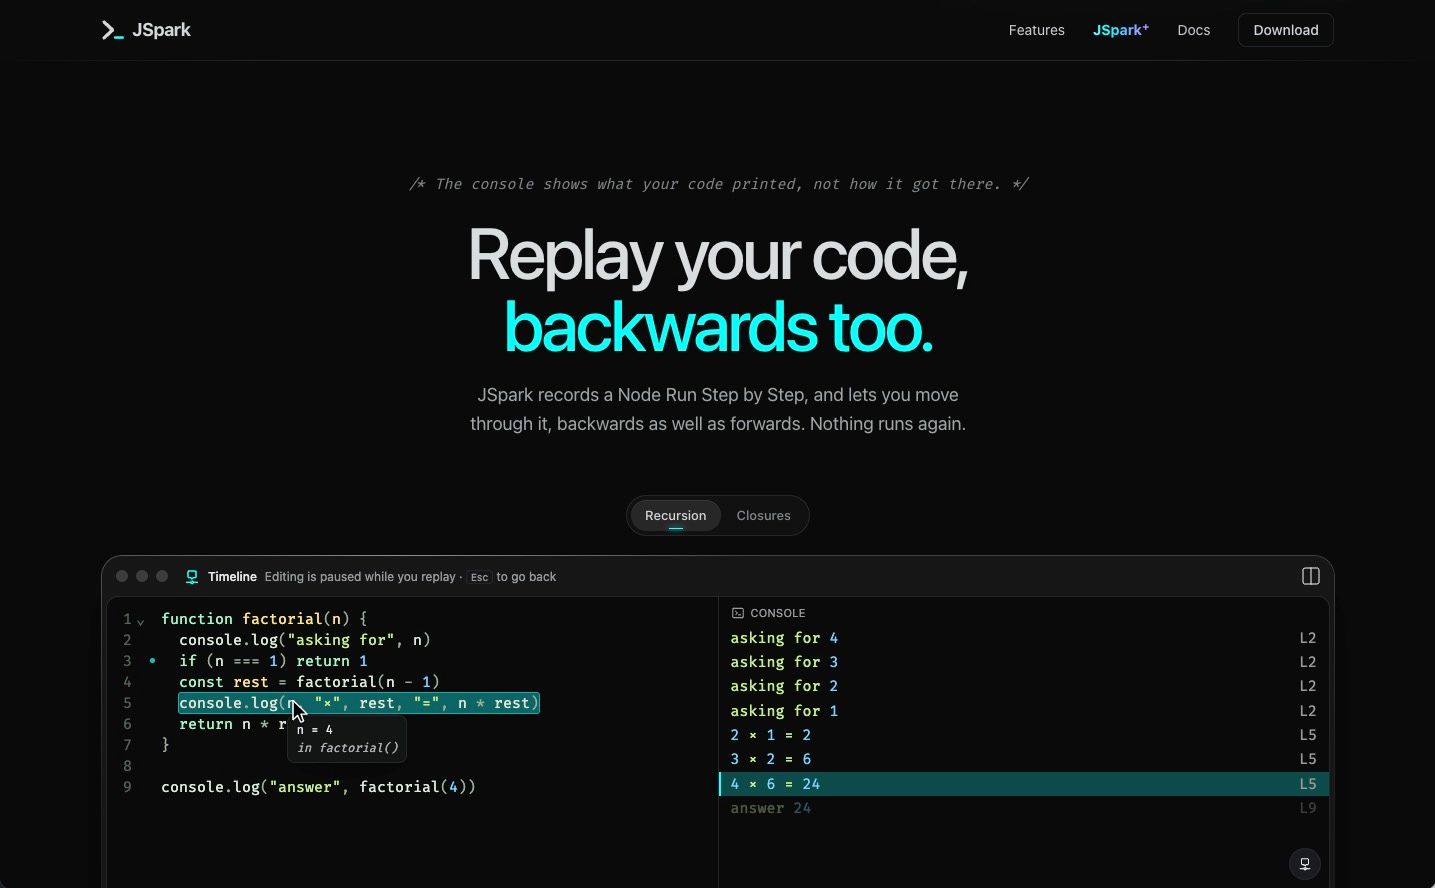
Task: Select console row "2 × 1 = 2"
Action: (1023, 735)
